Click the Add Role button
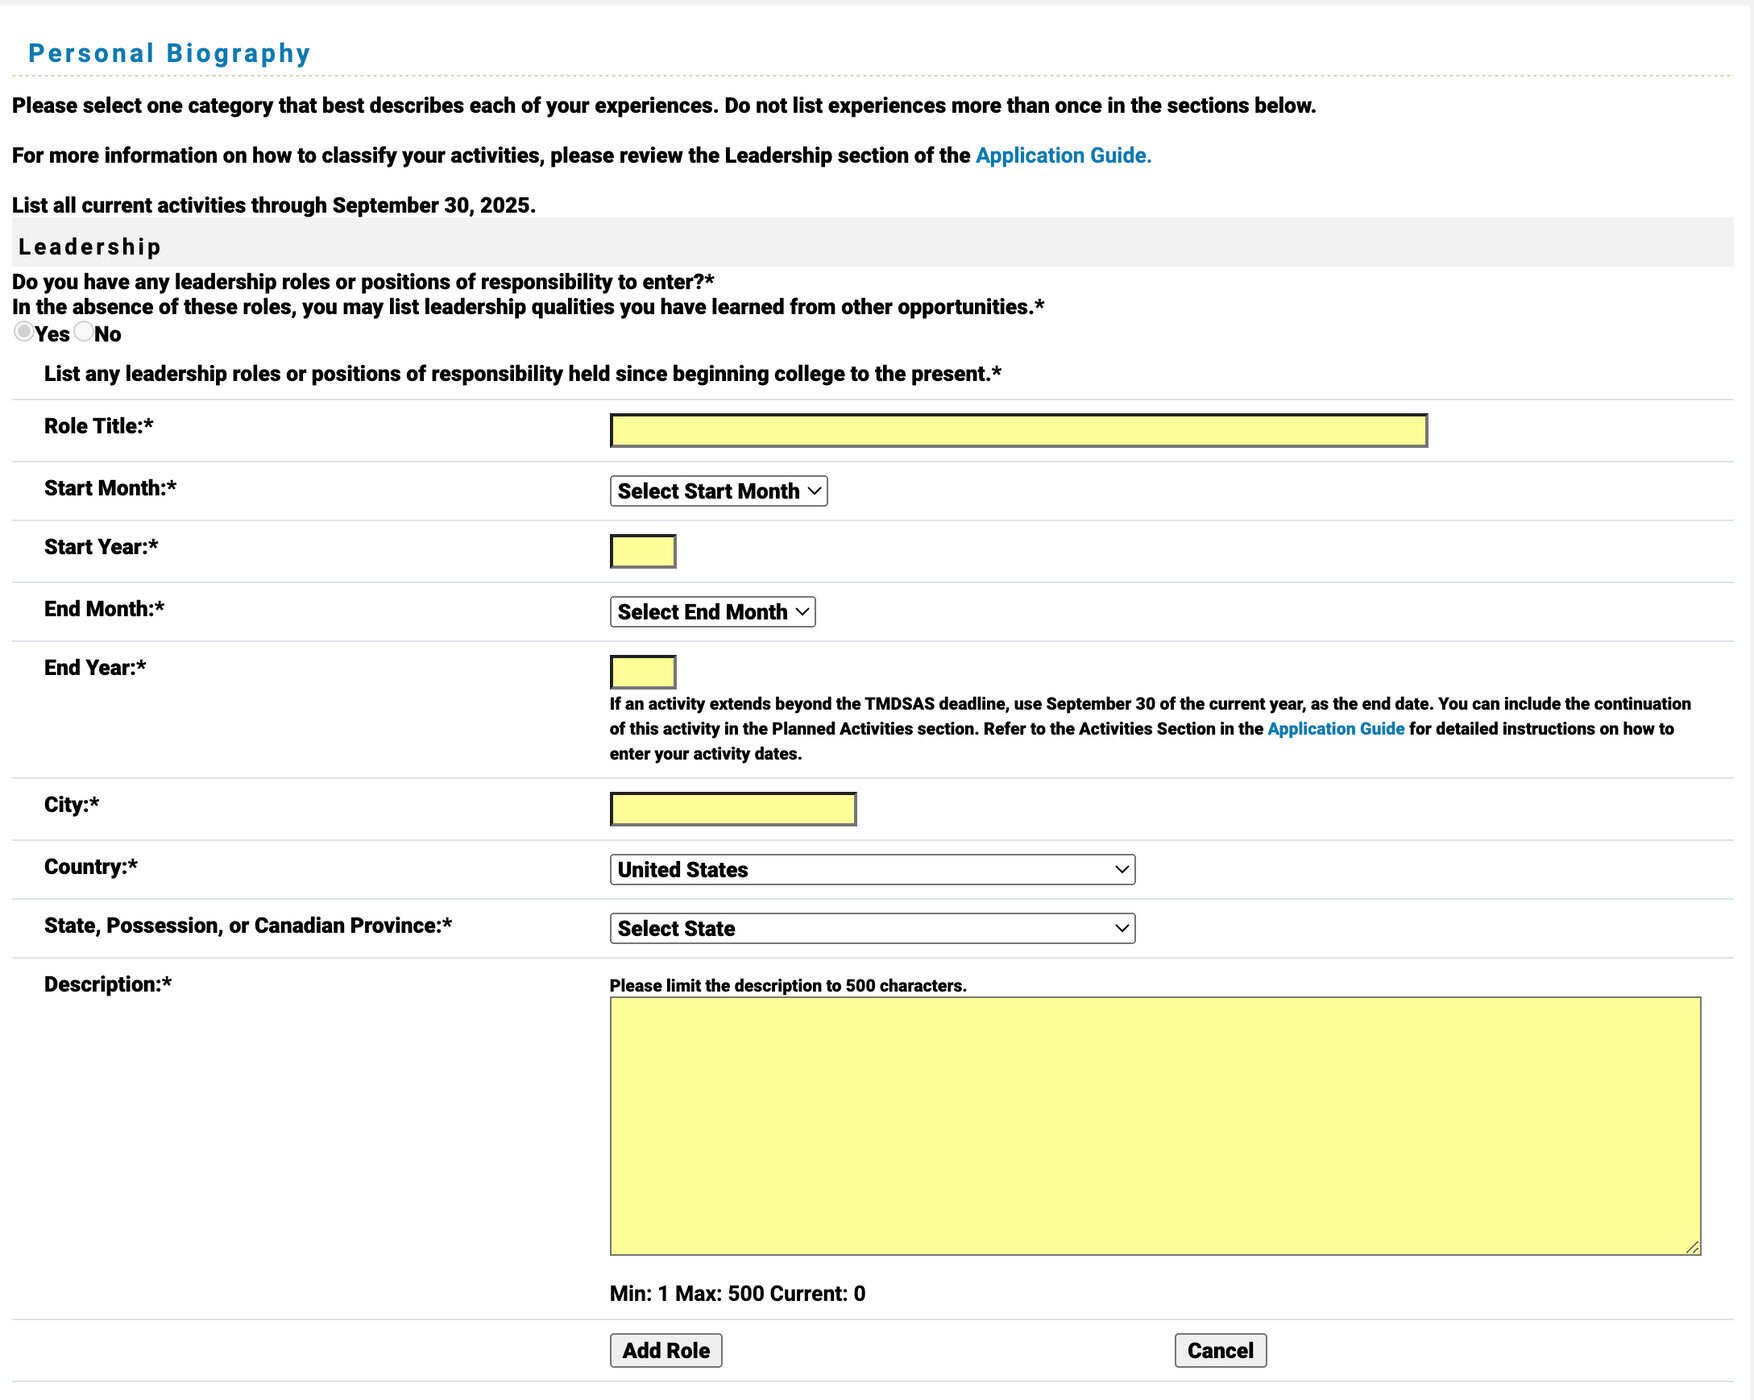Viewport: 1754px width, 1400px height. 665,1349
